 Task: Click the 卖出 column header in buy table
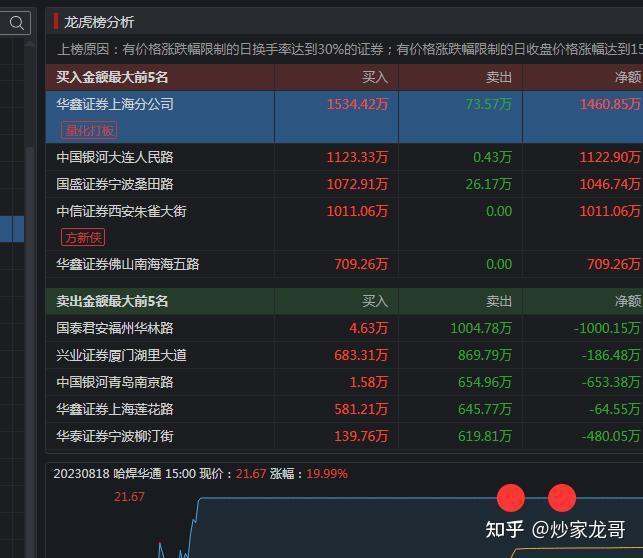coord(499,77)
